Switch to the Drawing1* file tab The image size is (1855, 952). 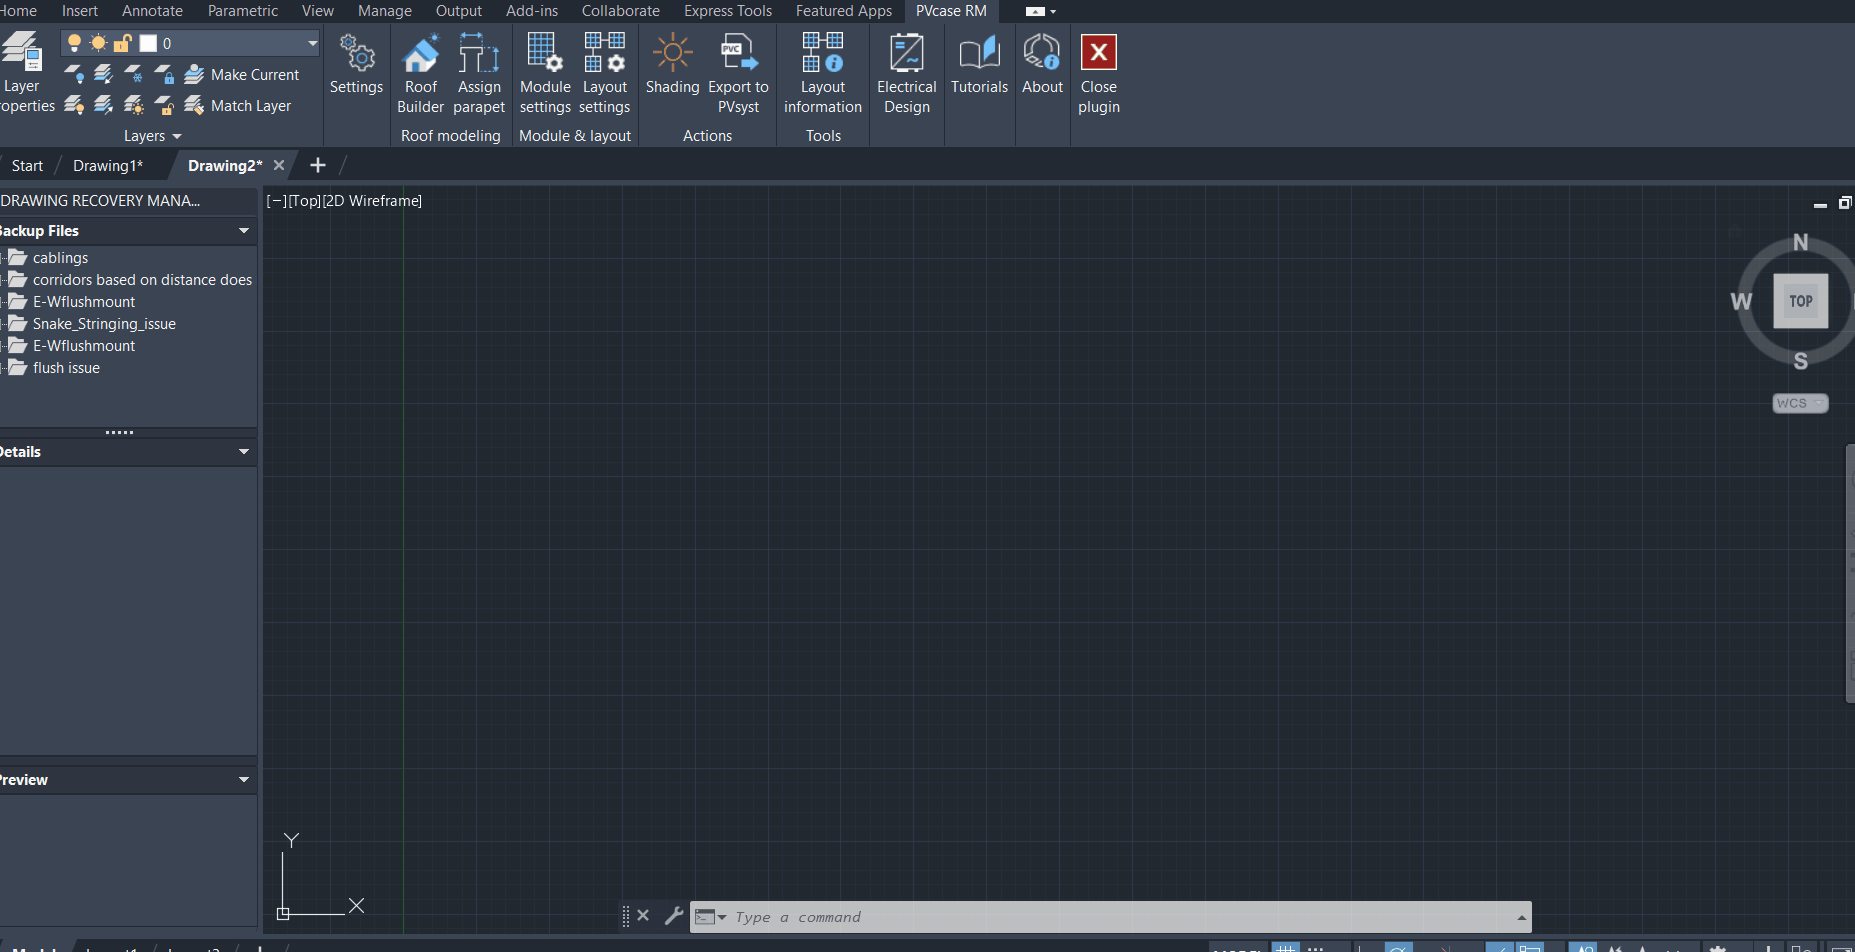pyautogui.click(x=108, y=166)
